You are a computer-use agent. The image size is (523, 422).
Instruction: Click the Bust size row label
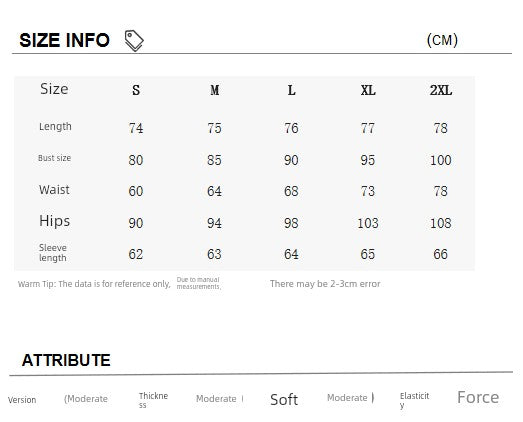pos(54,158)
